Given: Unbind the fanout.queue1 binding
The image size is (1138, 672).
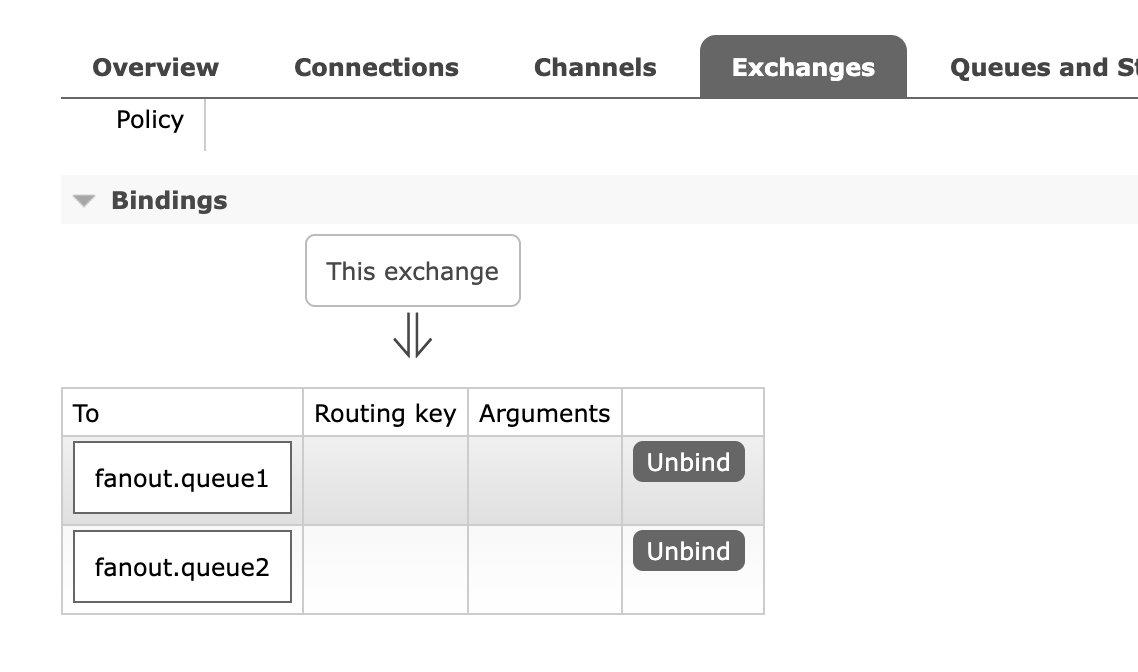Looking at the screenshot, I should coord(689,462).
